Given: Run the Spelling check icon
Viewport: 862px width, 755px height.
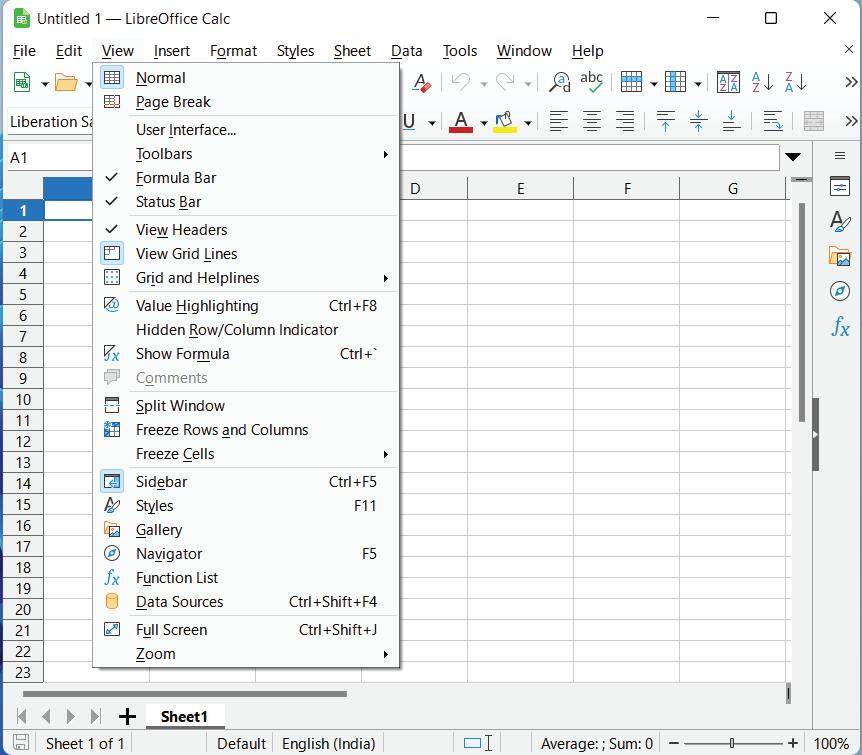Looking at the screenshot, I should (x=592, y=82).
